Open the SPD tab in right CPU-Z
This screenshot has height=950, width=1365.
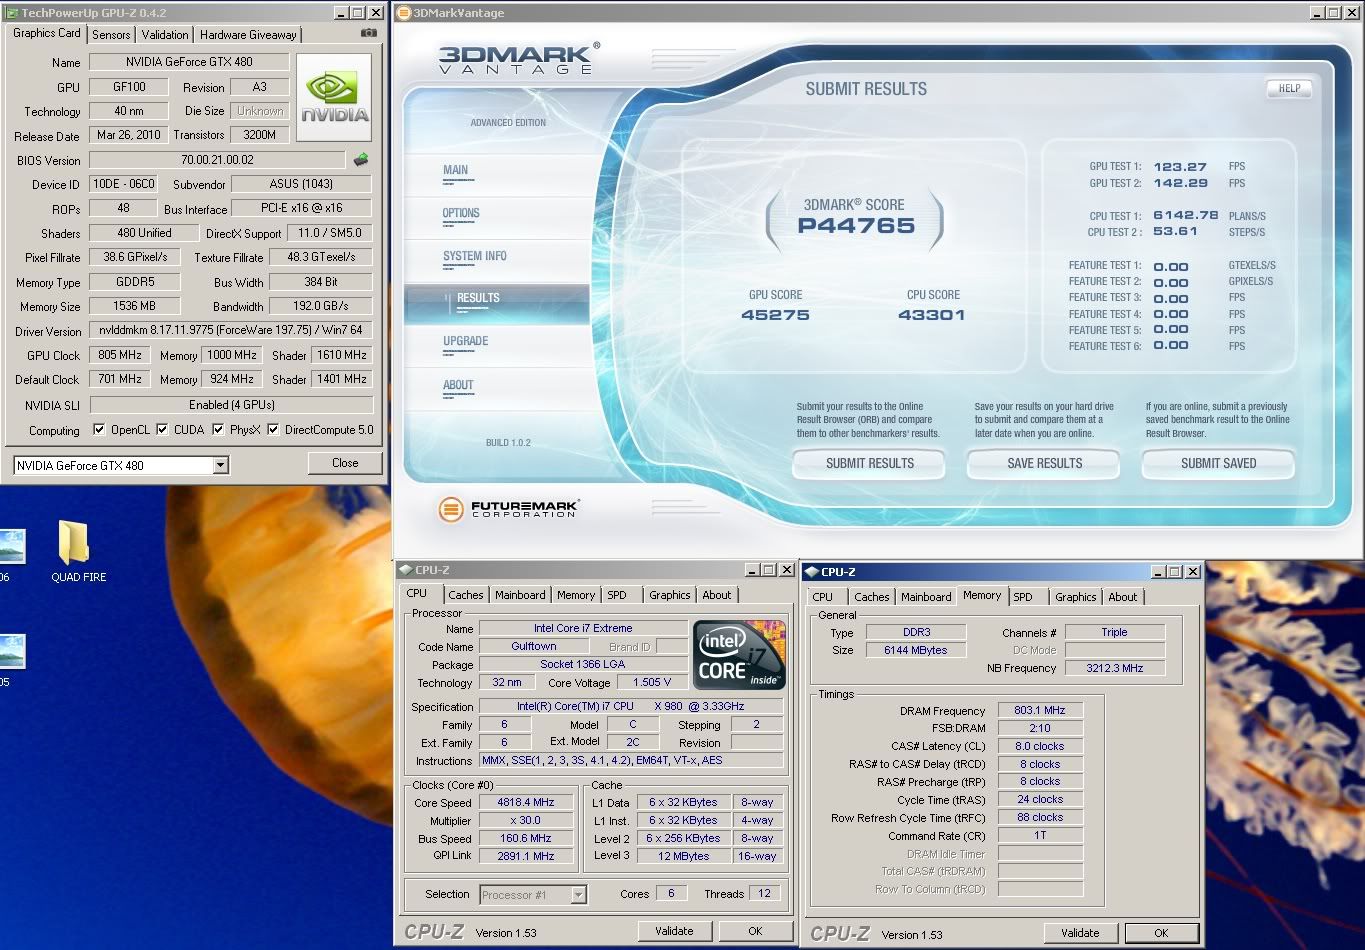click(1023, 597)
